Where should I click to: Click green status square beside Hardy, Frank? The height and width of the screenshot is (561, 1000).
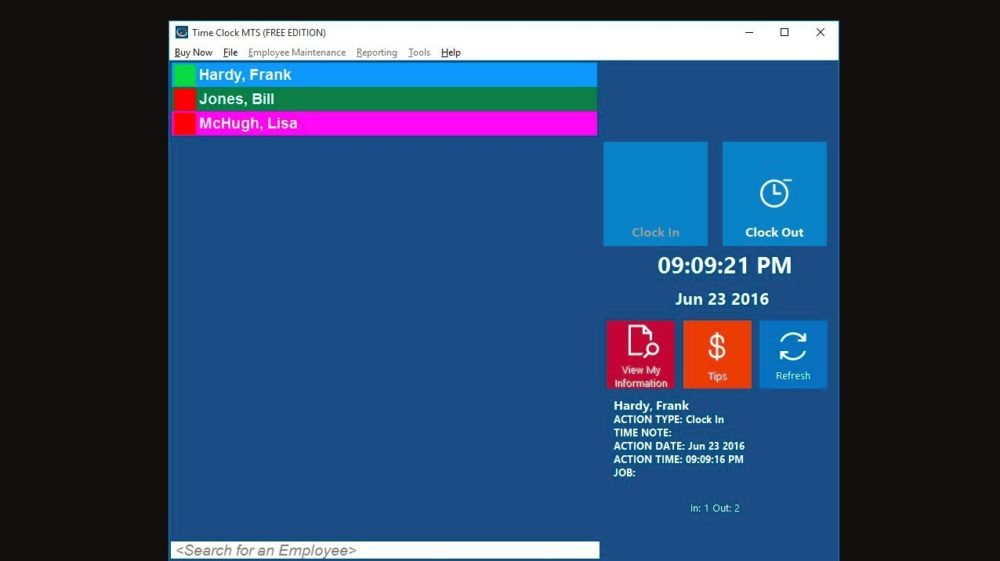(184, 75)
